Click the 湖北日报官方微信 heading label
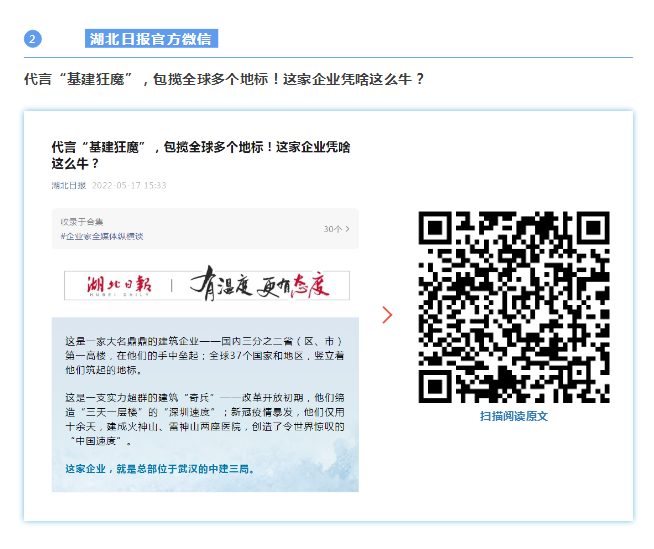 point(151,39)
